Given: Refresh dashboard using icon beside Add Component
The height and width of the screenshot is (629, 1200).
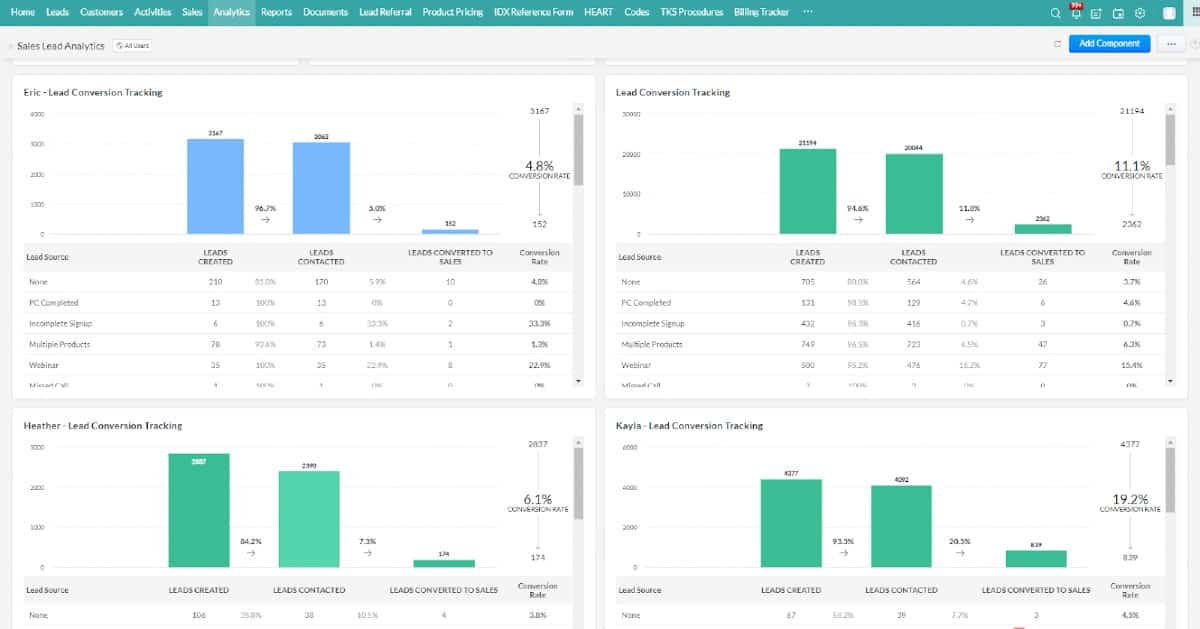Looking at the screenshot, I should (1057, 44).
